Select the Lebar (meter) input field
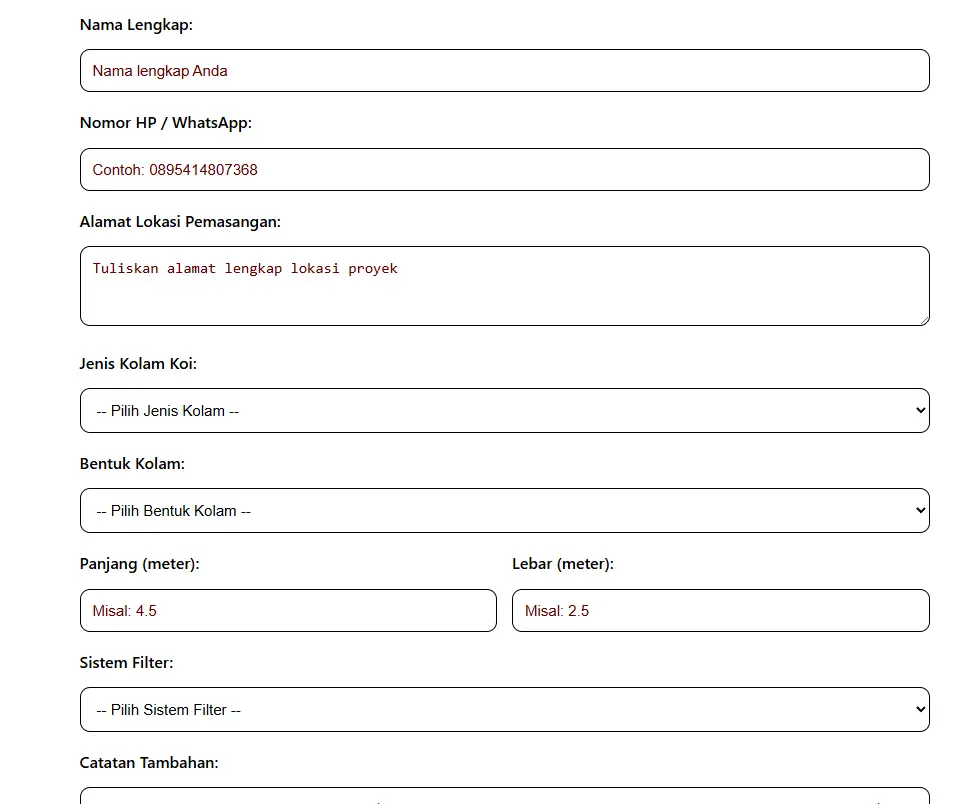The width and height of the screenshot is (971, 804). point(720,611)
